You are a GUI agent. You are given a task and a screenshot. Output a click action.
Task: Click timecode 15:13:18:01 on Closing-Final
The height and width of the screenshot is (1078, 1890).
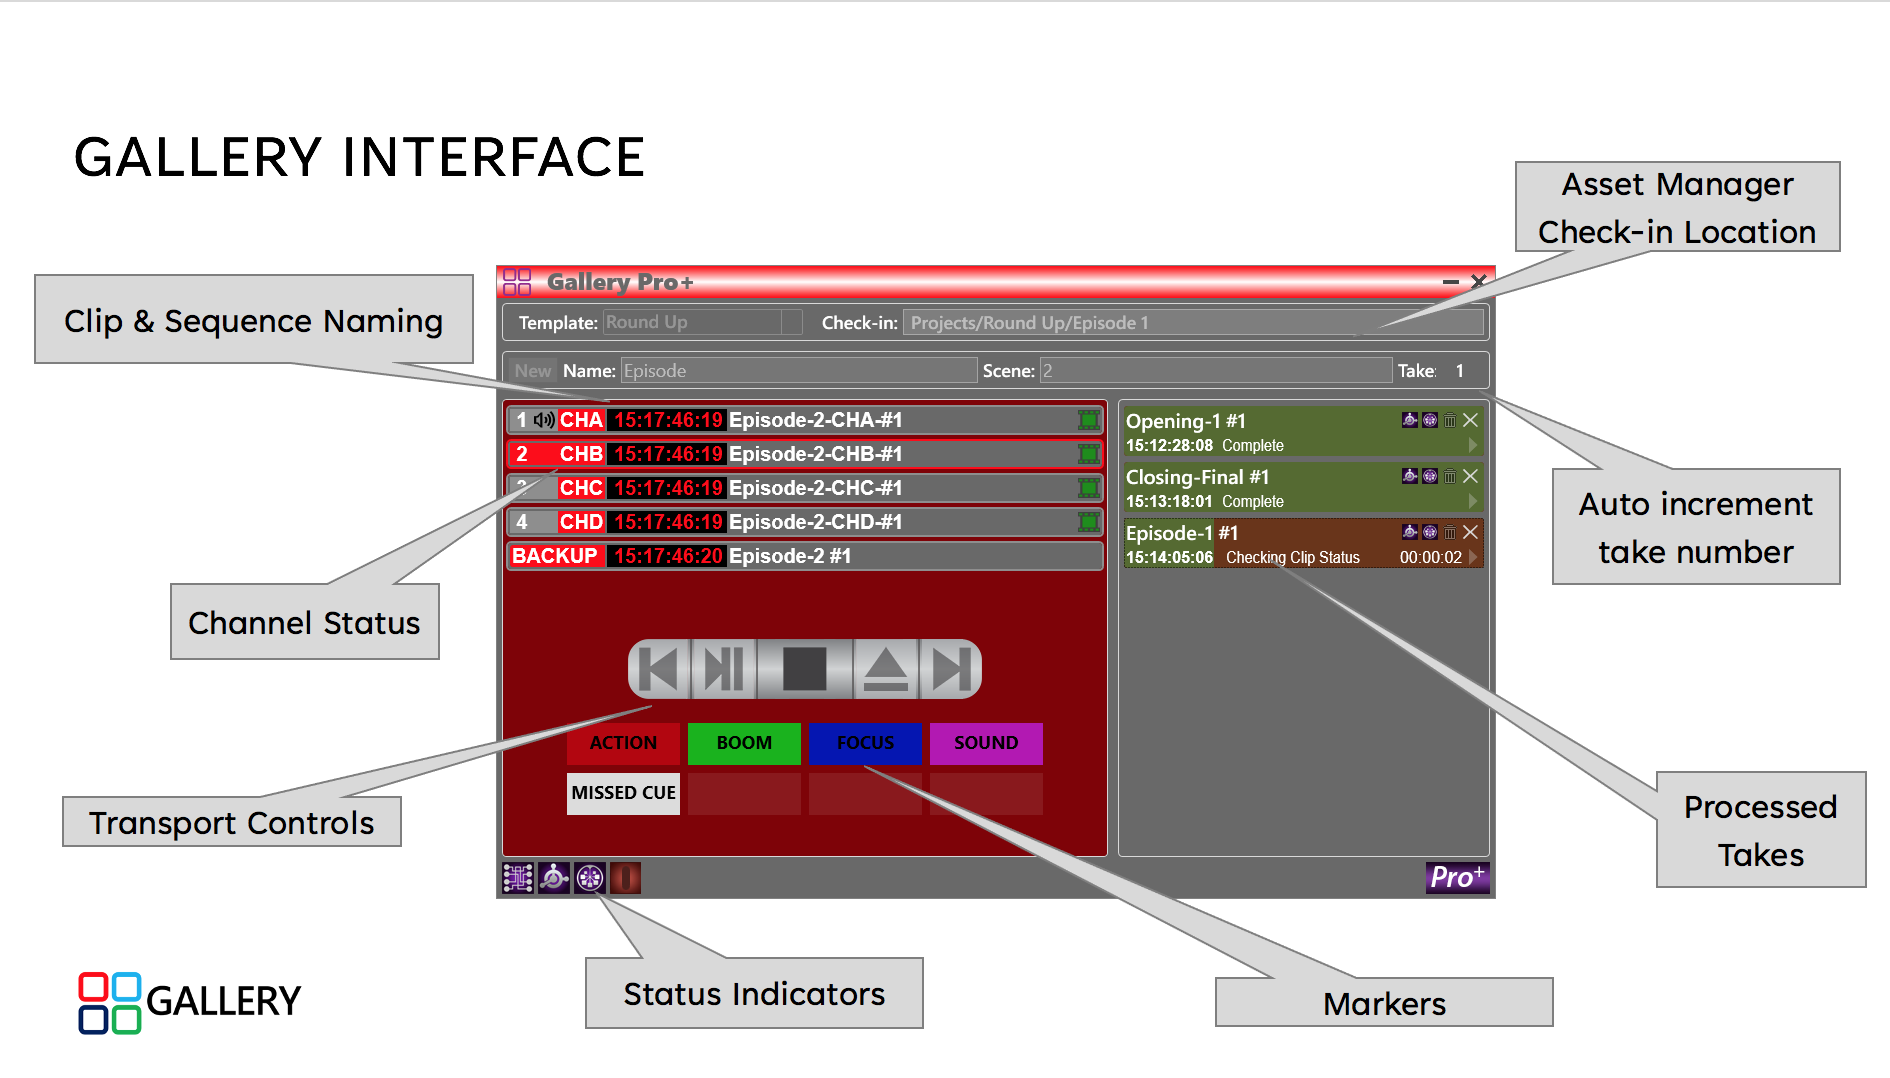pyautogui.click(x=1169, y=502)
